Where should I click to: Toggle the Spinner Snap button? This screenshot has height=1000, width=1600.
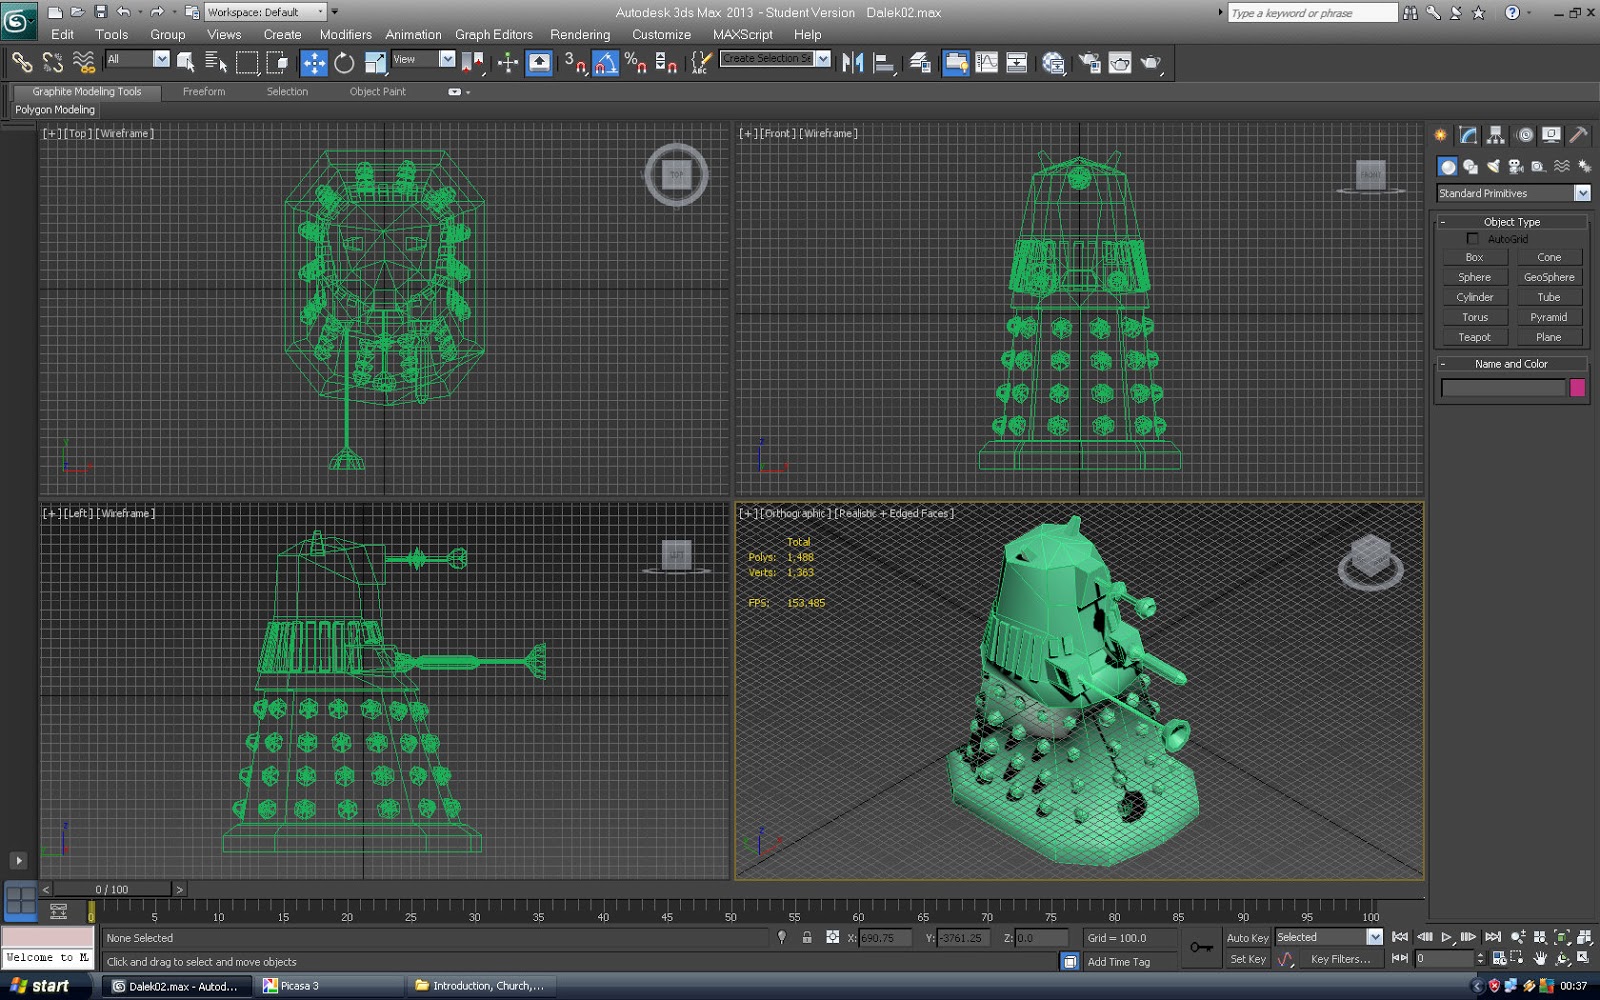(x=666, y=63)
